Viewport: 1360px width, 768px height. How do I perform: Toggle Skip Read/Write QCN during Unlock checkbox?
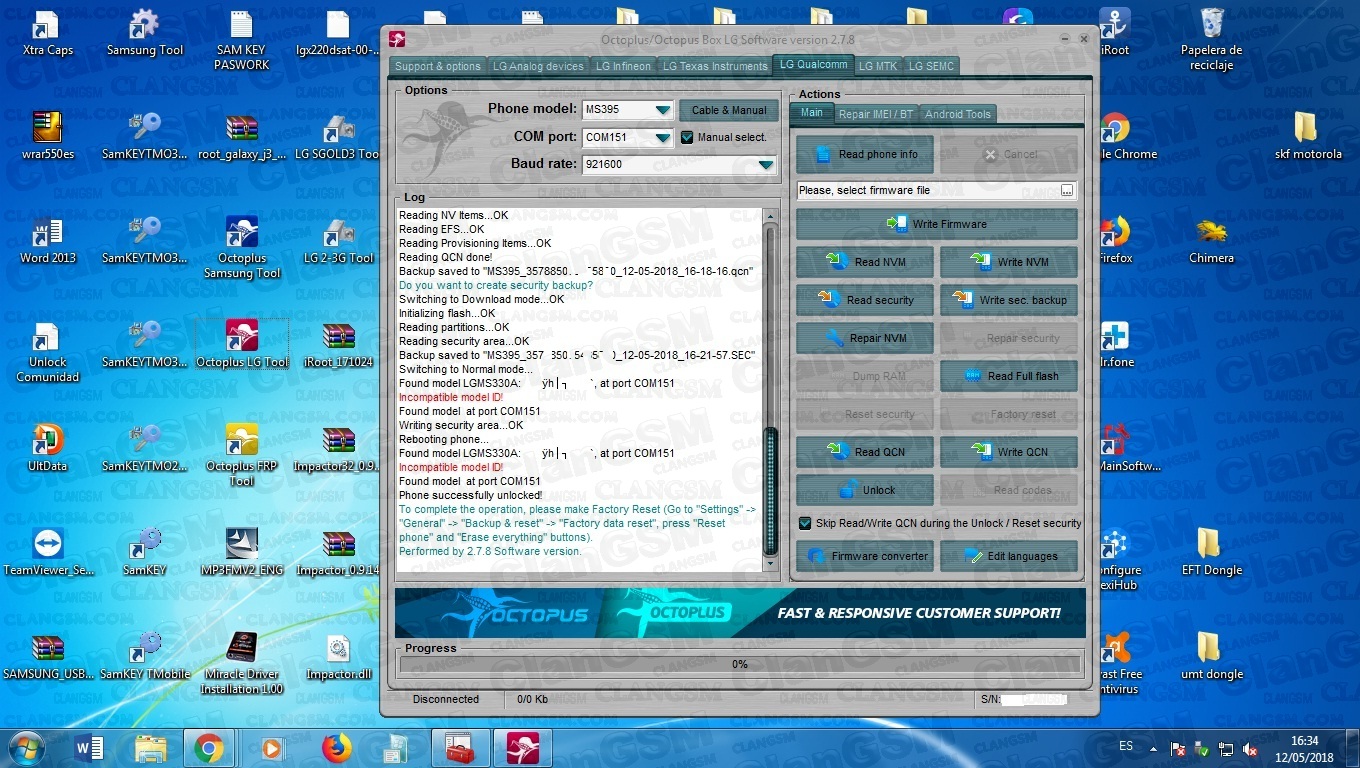pos(805,523)
